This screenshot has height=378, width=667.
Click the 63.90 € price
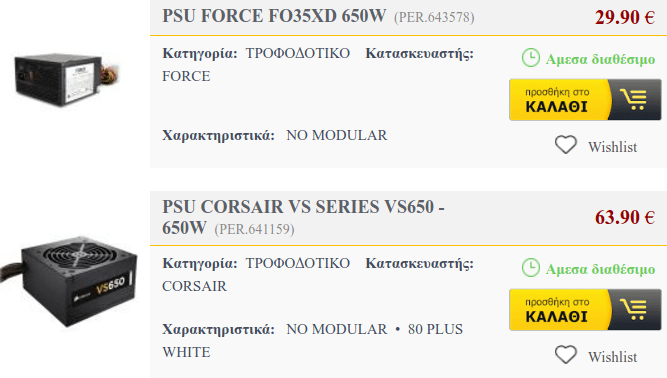click(624, 217)
